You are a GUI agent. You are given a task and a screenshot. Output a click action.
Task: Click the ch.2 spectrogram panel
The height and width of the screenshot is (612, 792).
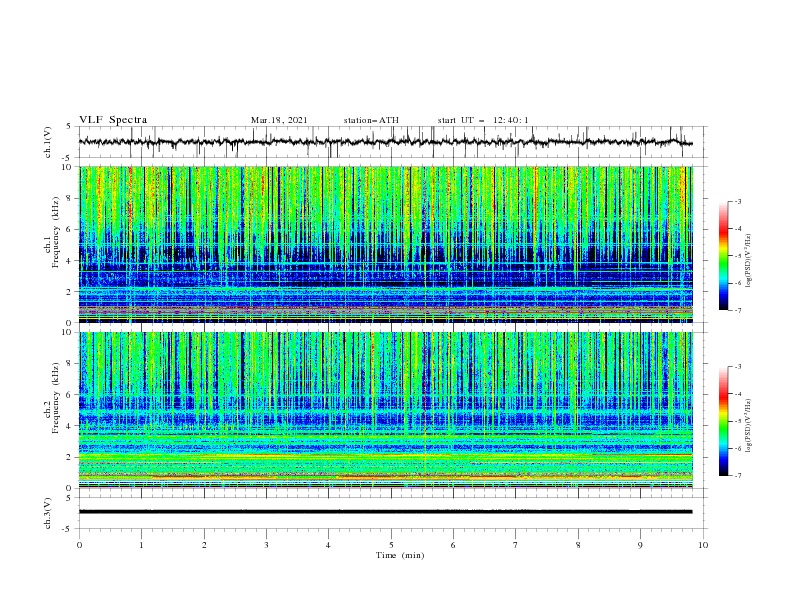pyautogui.click(x=386, y=410)
